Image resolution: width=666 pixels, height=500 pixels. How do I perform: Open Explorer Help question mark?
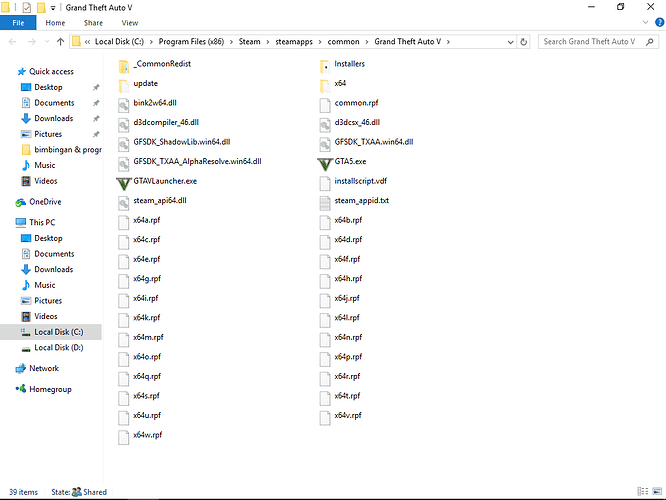tap(660, 23)
